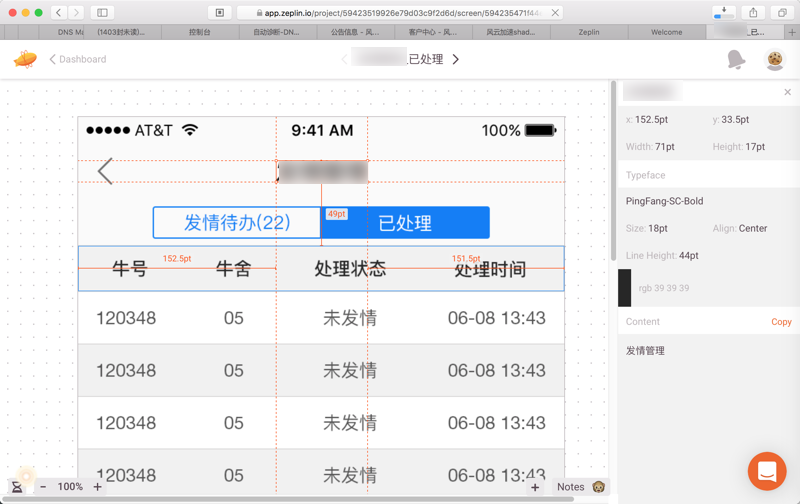
Task: Click the 100% zoom level
Action: [70, 487]
